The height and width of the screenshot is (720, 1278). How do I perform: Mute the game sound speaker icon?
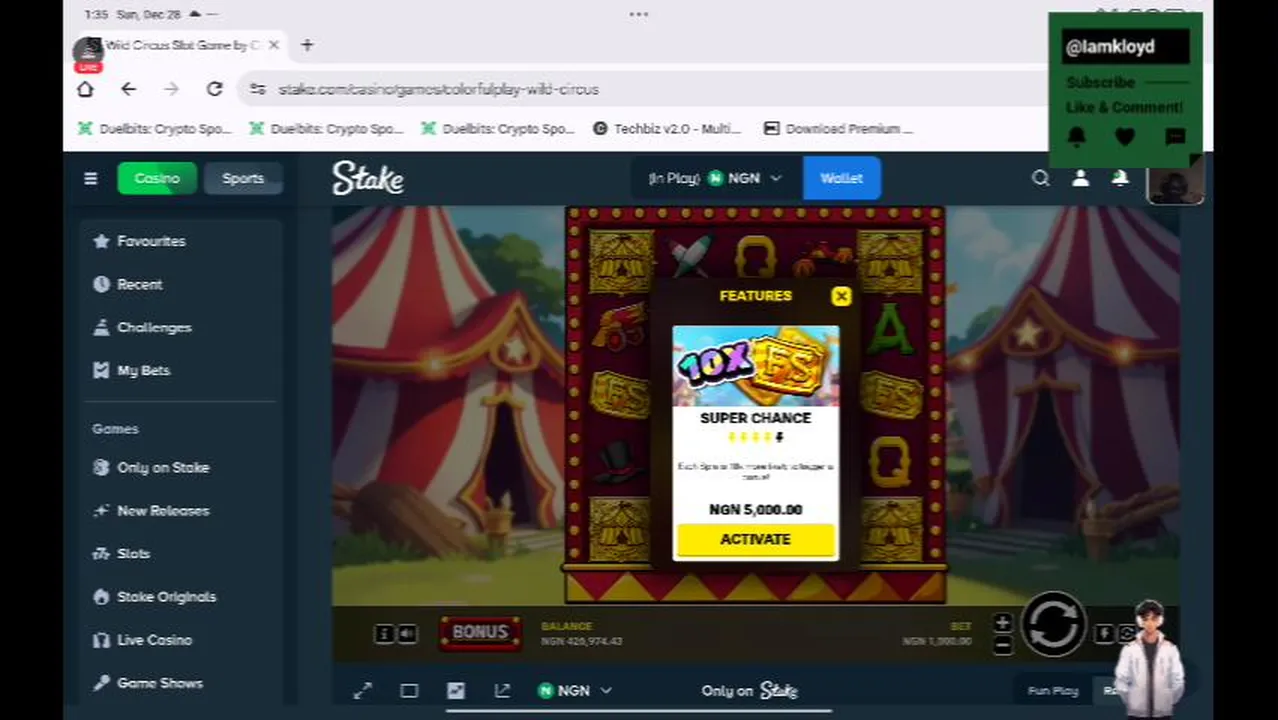tap(407, 633)
